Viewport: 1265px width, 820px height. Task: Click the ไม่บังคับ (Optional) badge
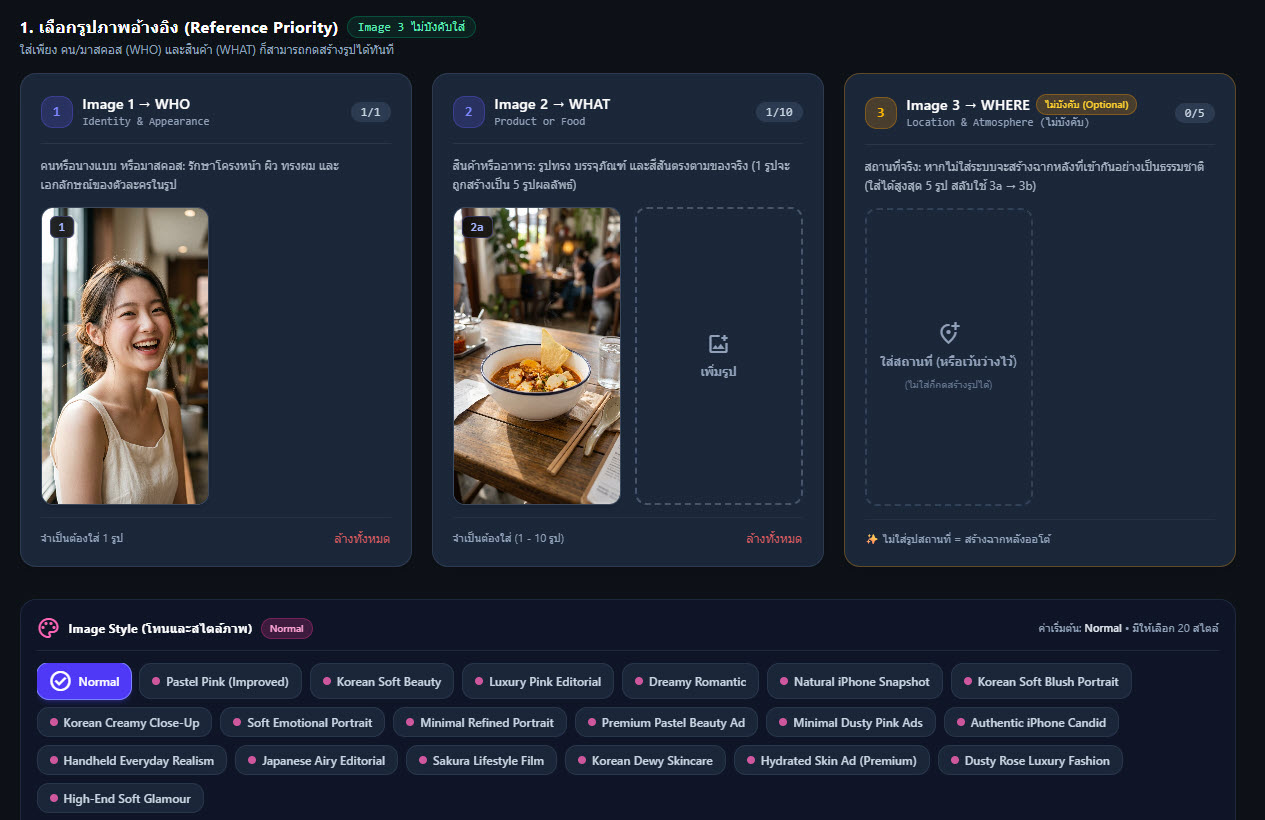tap(1086, 104)
